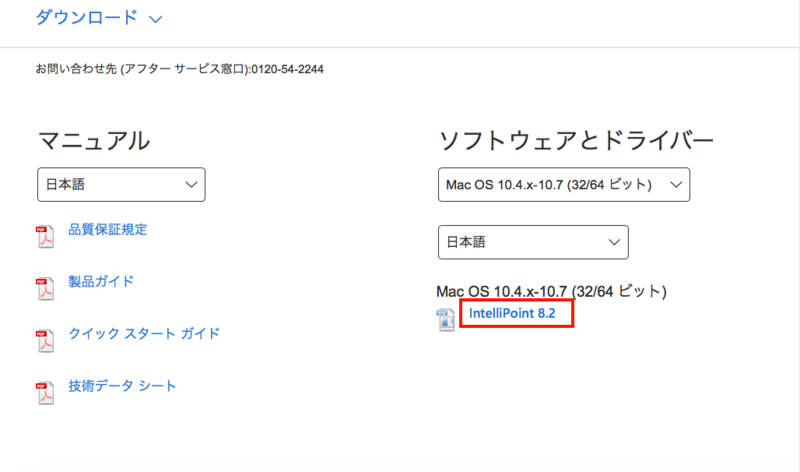This screenshot has height=472, width=800.
Task: Open the マニュアル language dropdown showing 日本語
Action: click(x=121, y=184)
